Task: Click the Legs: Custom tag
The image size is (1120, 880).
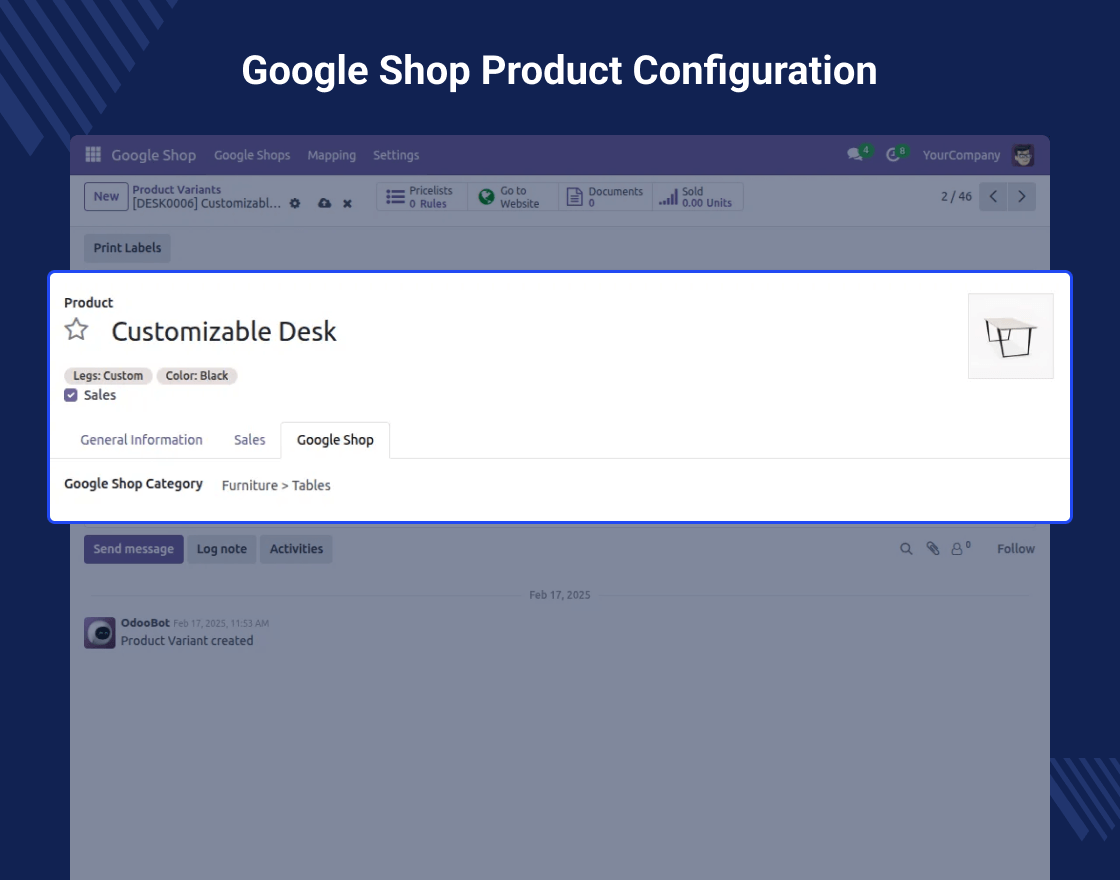Action: click(x=108, y=376)
